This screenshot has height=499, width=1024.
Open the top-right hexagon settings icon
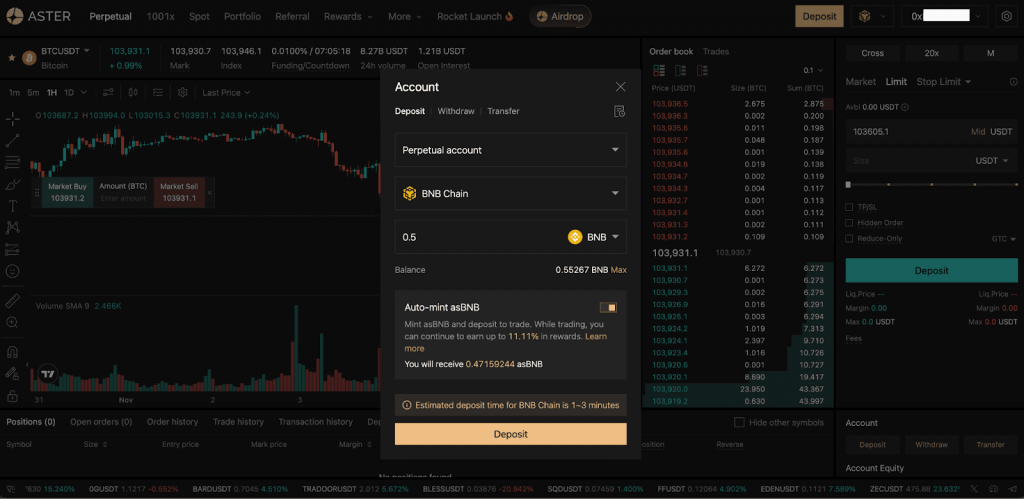coord(1006,16)
